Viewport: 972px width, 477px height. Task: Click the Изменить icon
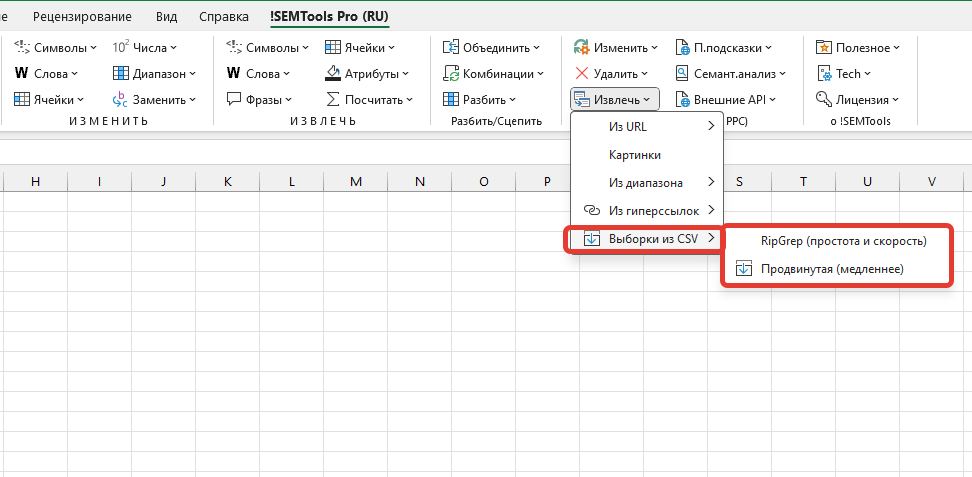click(581, 48)
